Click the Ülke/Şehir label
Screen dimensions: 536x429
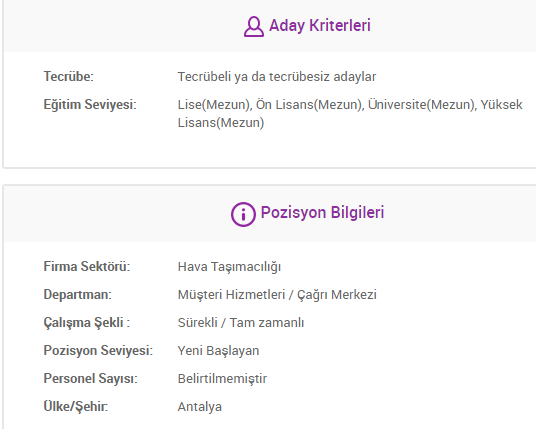tap(76, 407)
